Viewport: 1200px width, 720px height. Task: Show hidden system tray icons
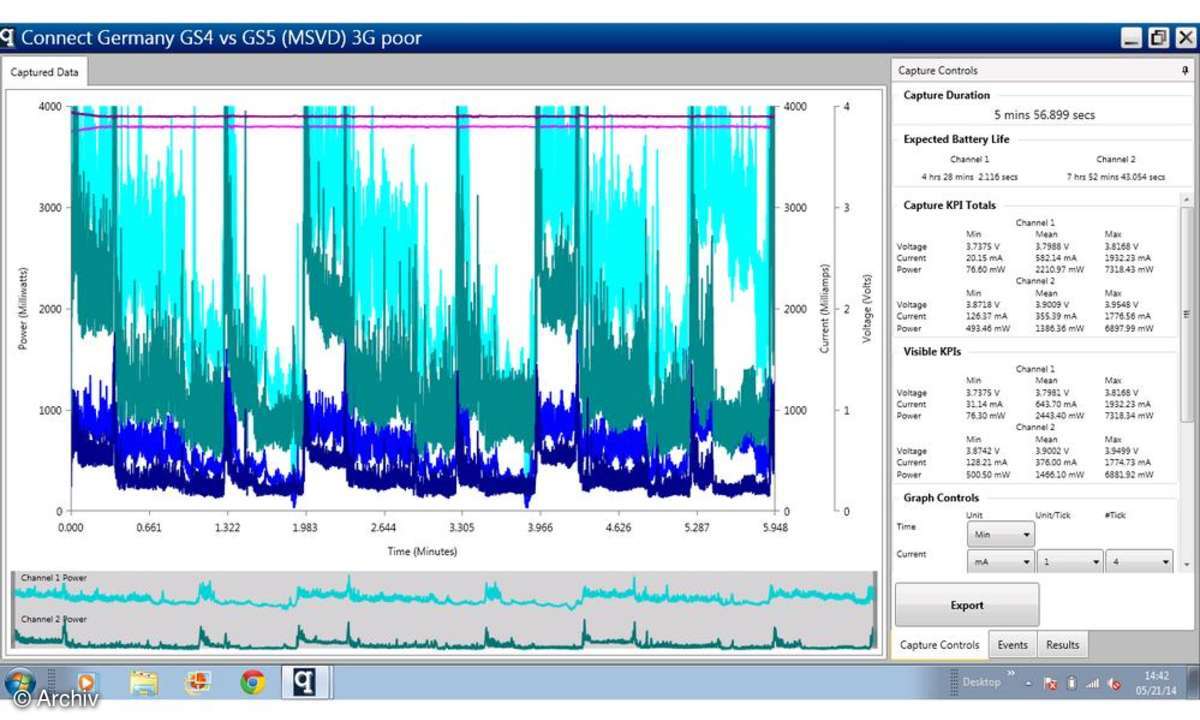click(1028, 683)
